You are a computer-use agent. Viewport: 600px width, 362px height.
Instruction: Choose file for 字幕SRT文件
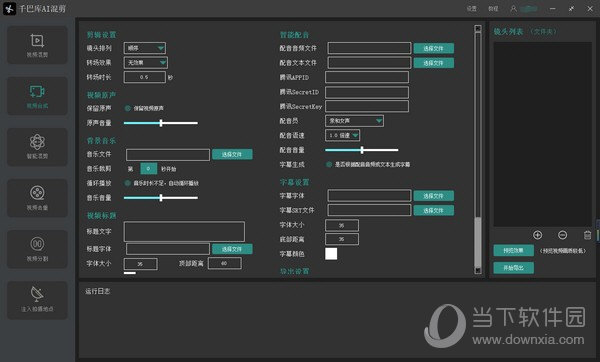(434, 210)
